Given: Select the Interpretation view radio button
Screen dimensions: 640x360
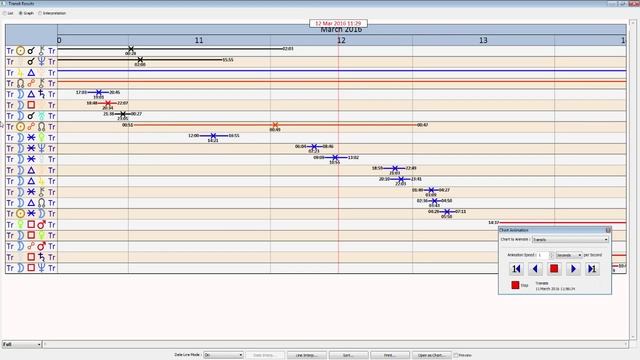Looking at the screenshot, I should tap(40, 13).
